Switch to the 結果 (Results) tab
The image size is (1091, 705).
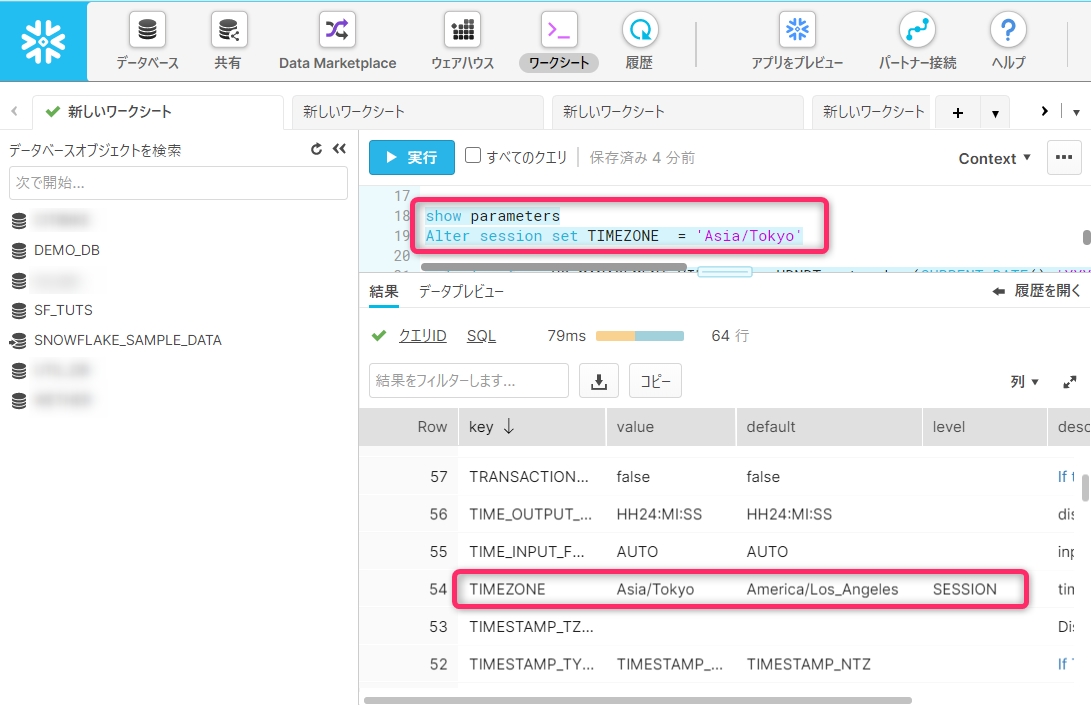(x=383, y=292)
